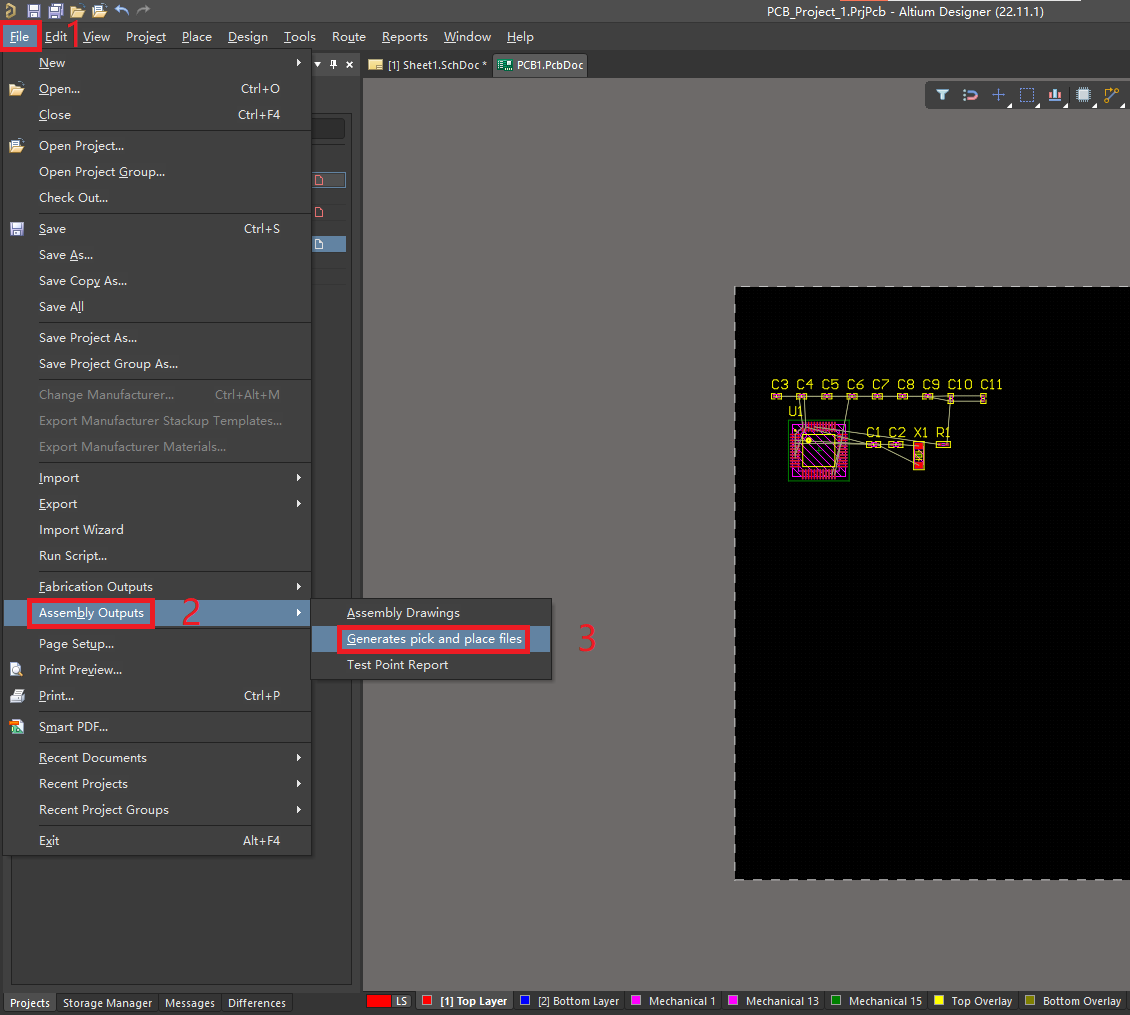The image size is (1130, 1015).
Task: Click the Smart PDF menu icon
Action: [17, 727]
